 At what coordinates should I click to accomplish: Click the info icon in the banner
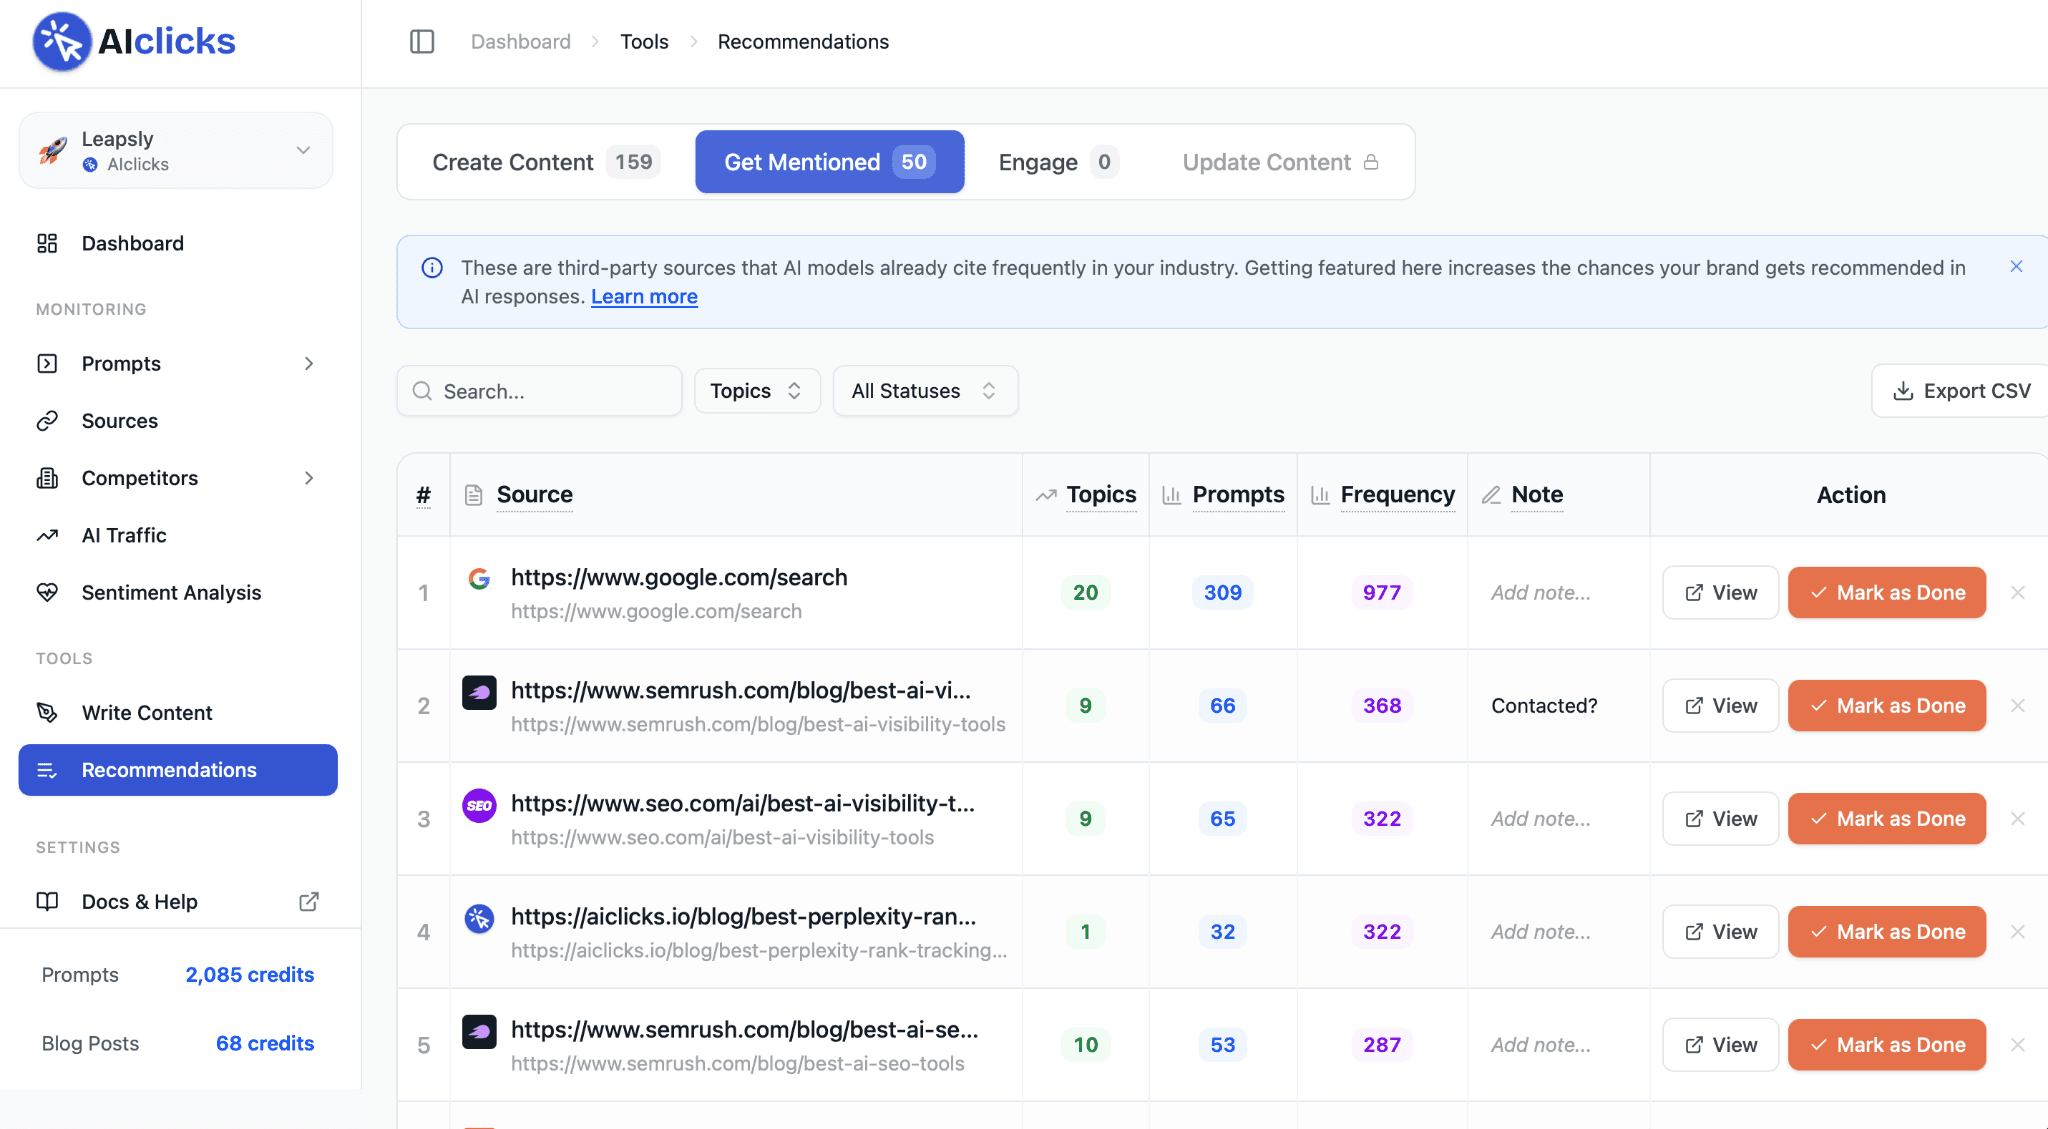pos(432,267)
